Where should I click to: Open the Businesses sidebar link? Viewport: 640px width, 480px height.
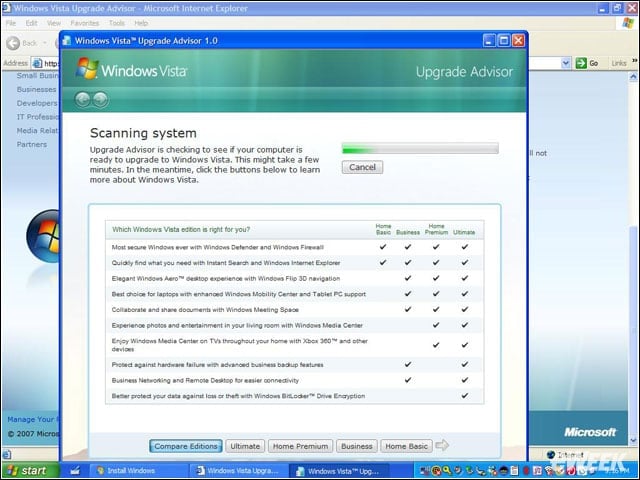pyautogui.click(x=36, y=89)
